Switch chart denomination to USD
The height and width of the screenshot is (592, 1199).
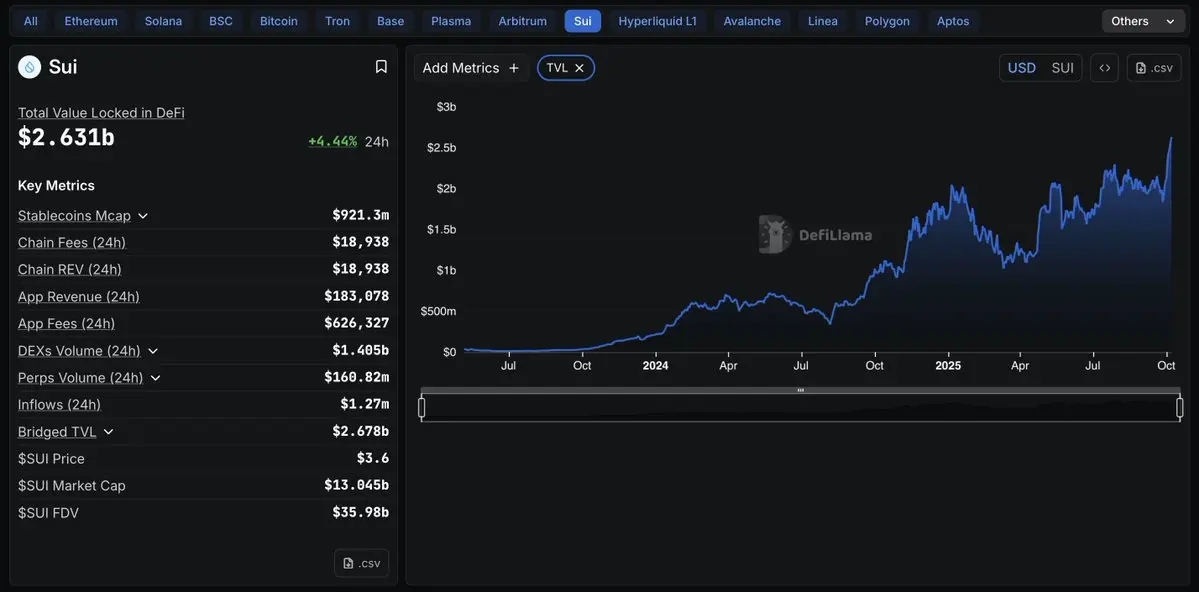click(x=1022, y=67)
